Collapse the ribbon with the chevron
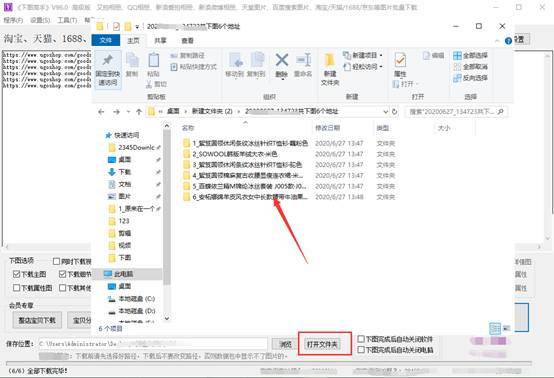 point(497,41)
